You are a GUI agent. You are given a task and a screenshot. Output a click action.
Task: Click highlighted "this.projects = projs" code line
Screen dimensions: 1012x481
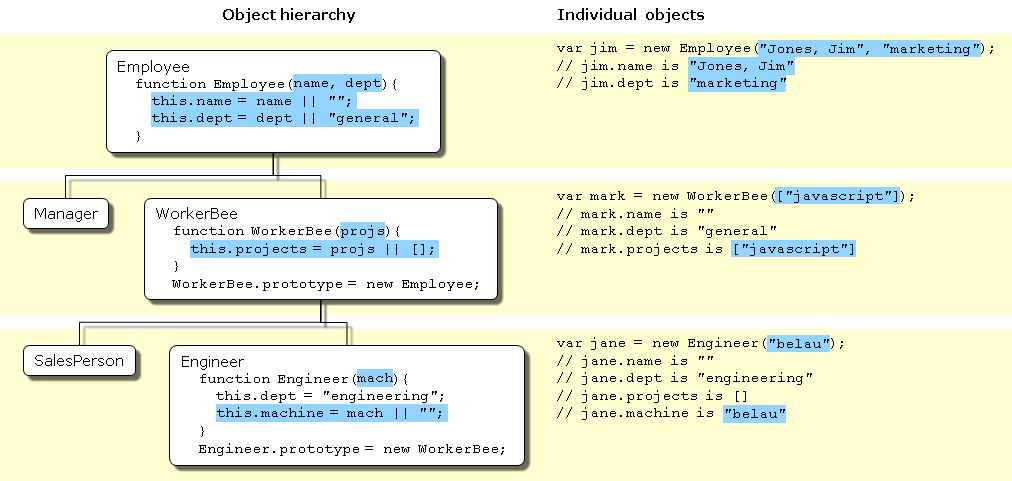pyautogui.click(x=314, y=249)
